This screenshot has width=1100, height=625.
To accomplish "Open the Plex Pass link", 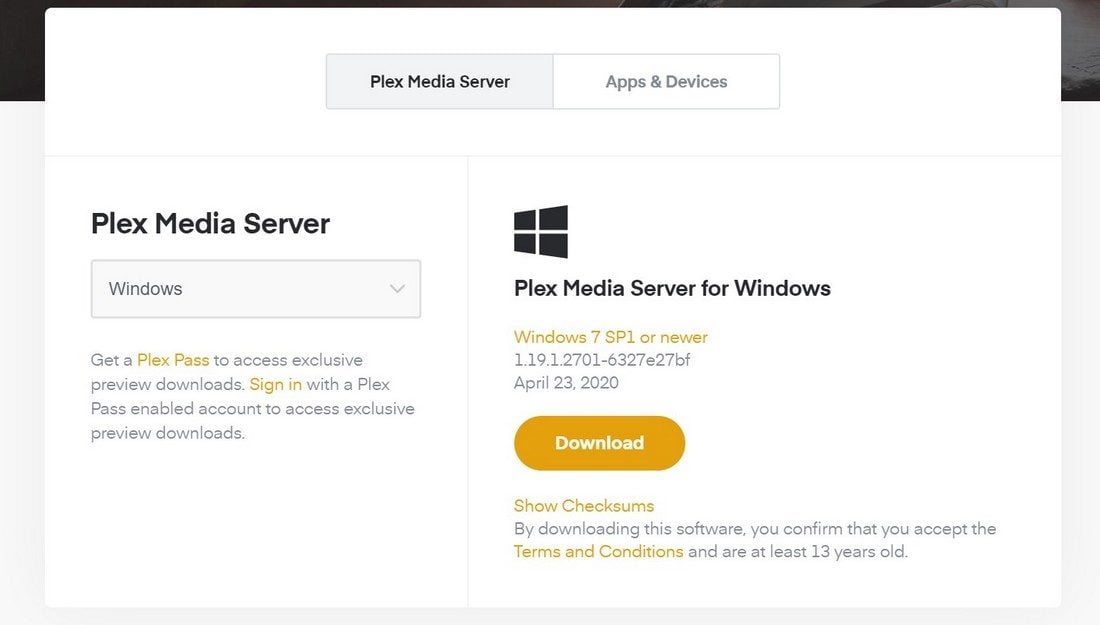I will point(173,360).
